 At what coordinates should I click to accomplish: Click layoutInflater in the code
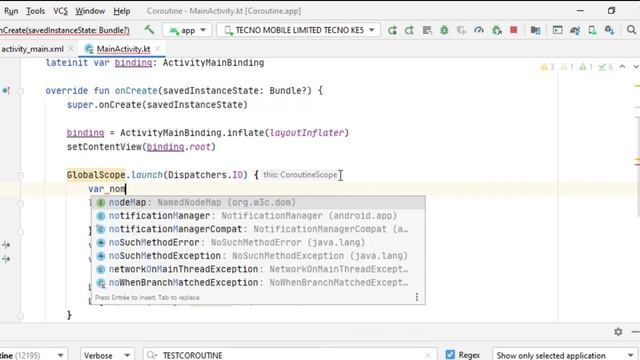click(307, 133)
